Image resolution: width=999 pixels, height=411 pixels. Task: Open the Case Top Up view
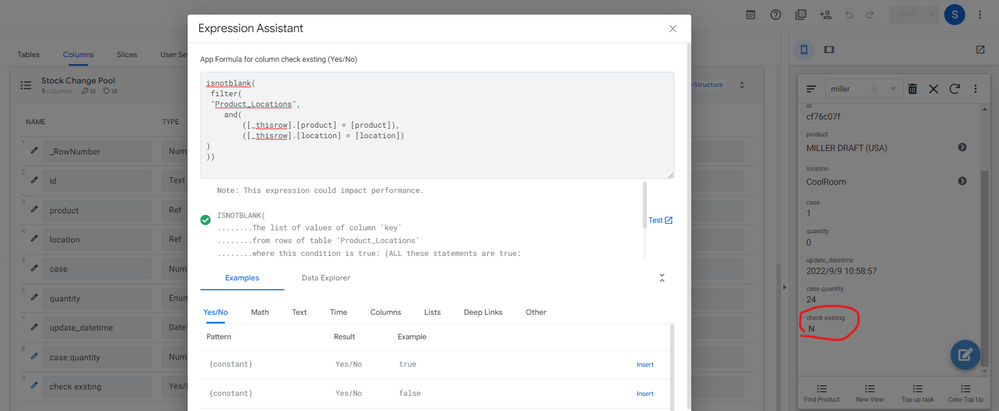click(x=965, y=393)
